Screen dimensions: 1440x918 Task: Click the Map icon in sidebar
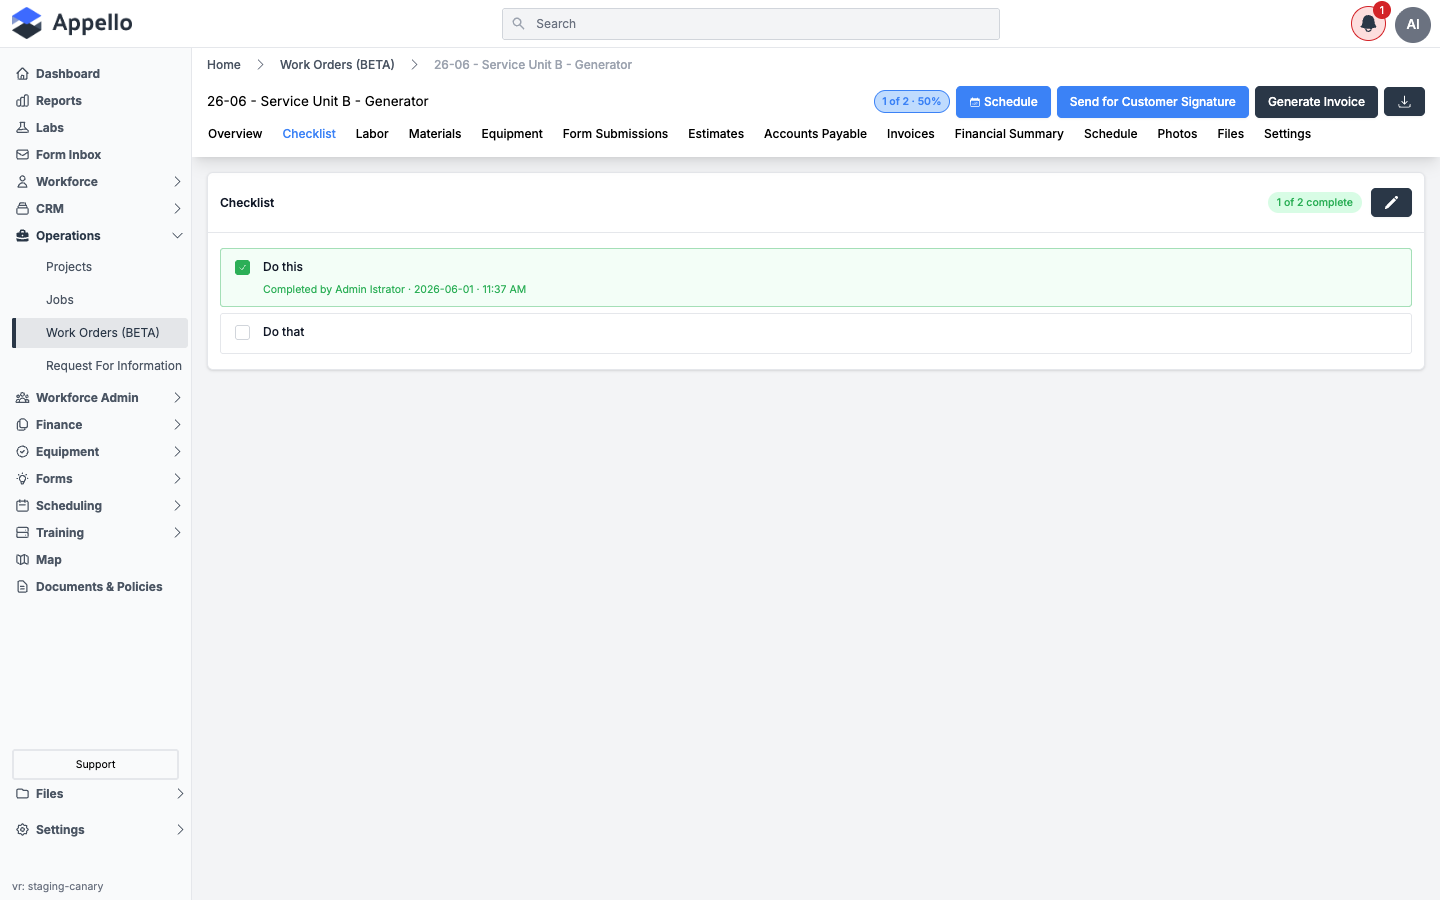tap(22, 560)
